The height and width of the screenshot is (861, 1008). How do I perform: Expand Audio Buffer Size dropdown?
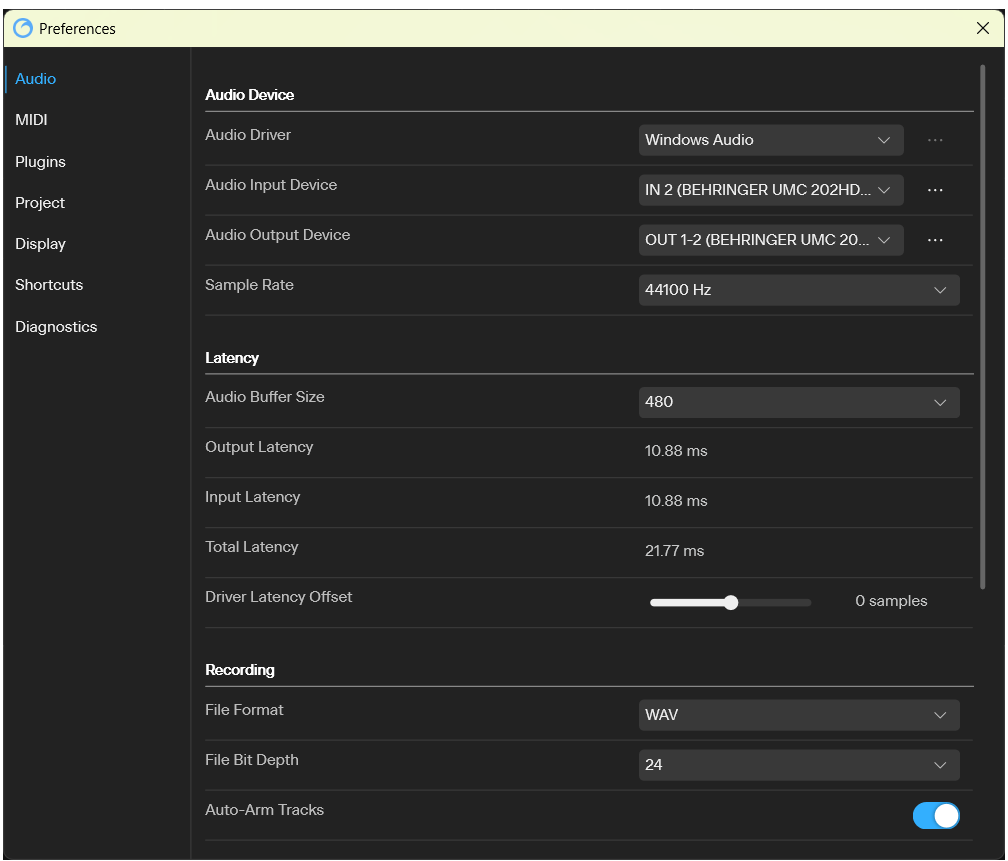pos(798,402)
